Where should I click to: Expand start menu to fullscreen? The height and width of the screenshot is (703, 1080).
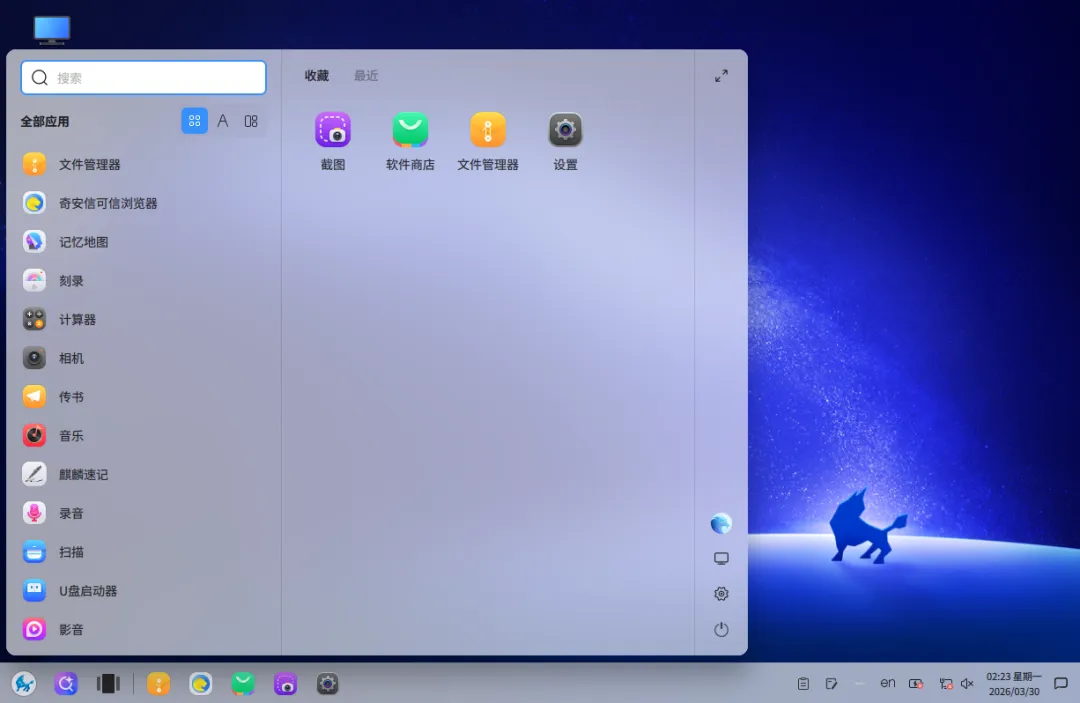click(721, 76)
